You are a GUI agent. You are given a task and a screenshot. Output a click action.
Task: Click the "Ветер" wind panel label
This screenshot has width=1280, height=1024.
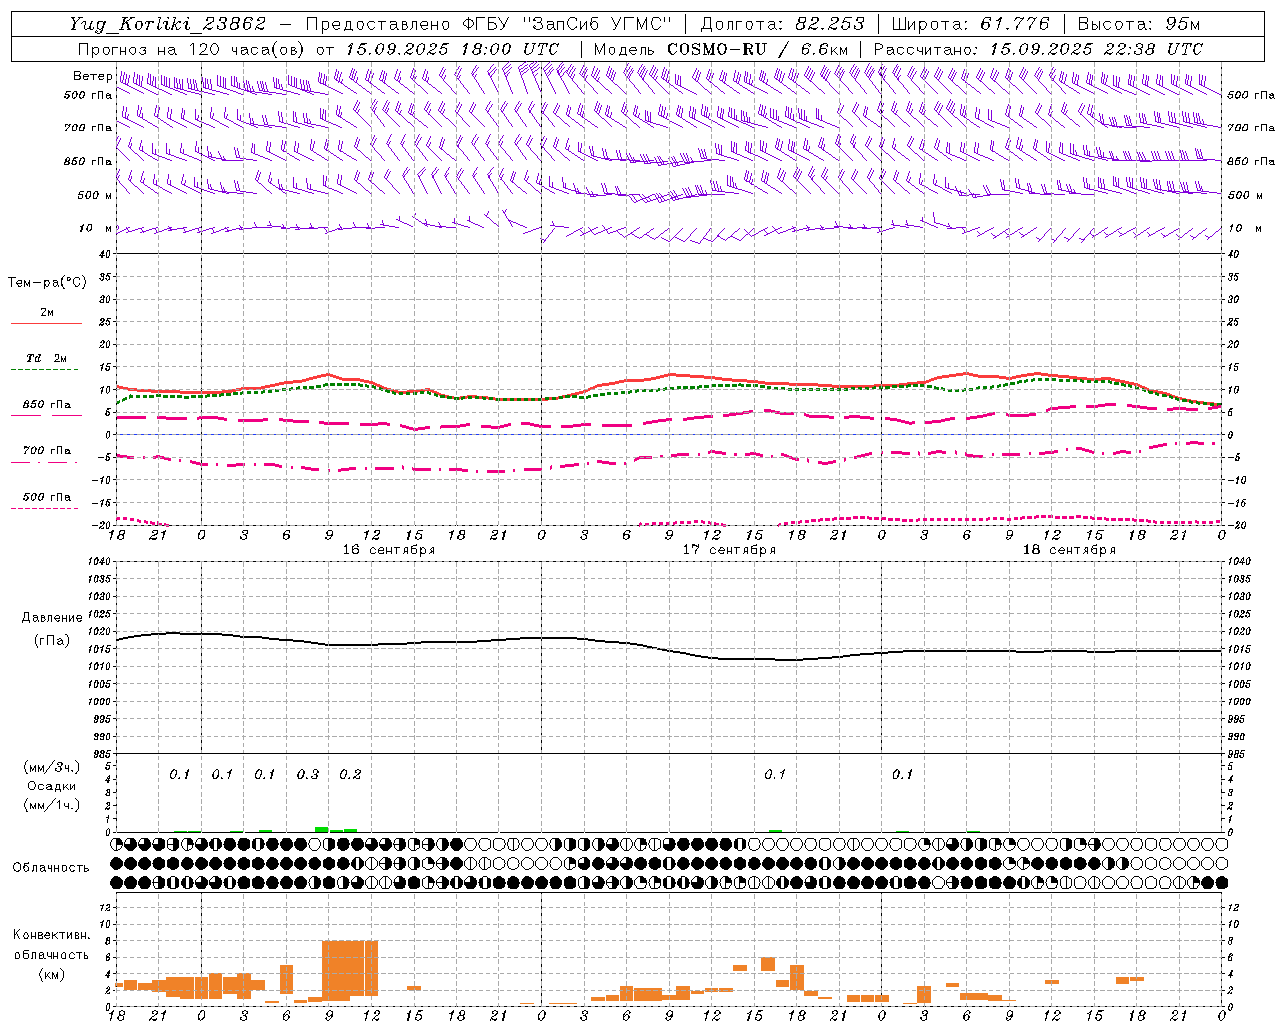92,76
